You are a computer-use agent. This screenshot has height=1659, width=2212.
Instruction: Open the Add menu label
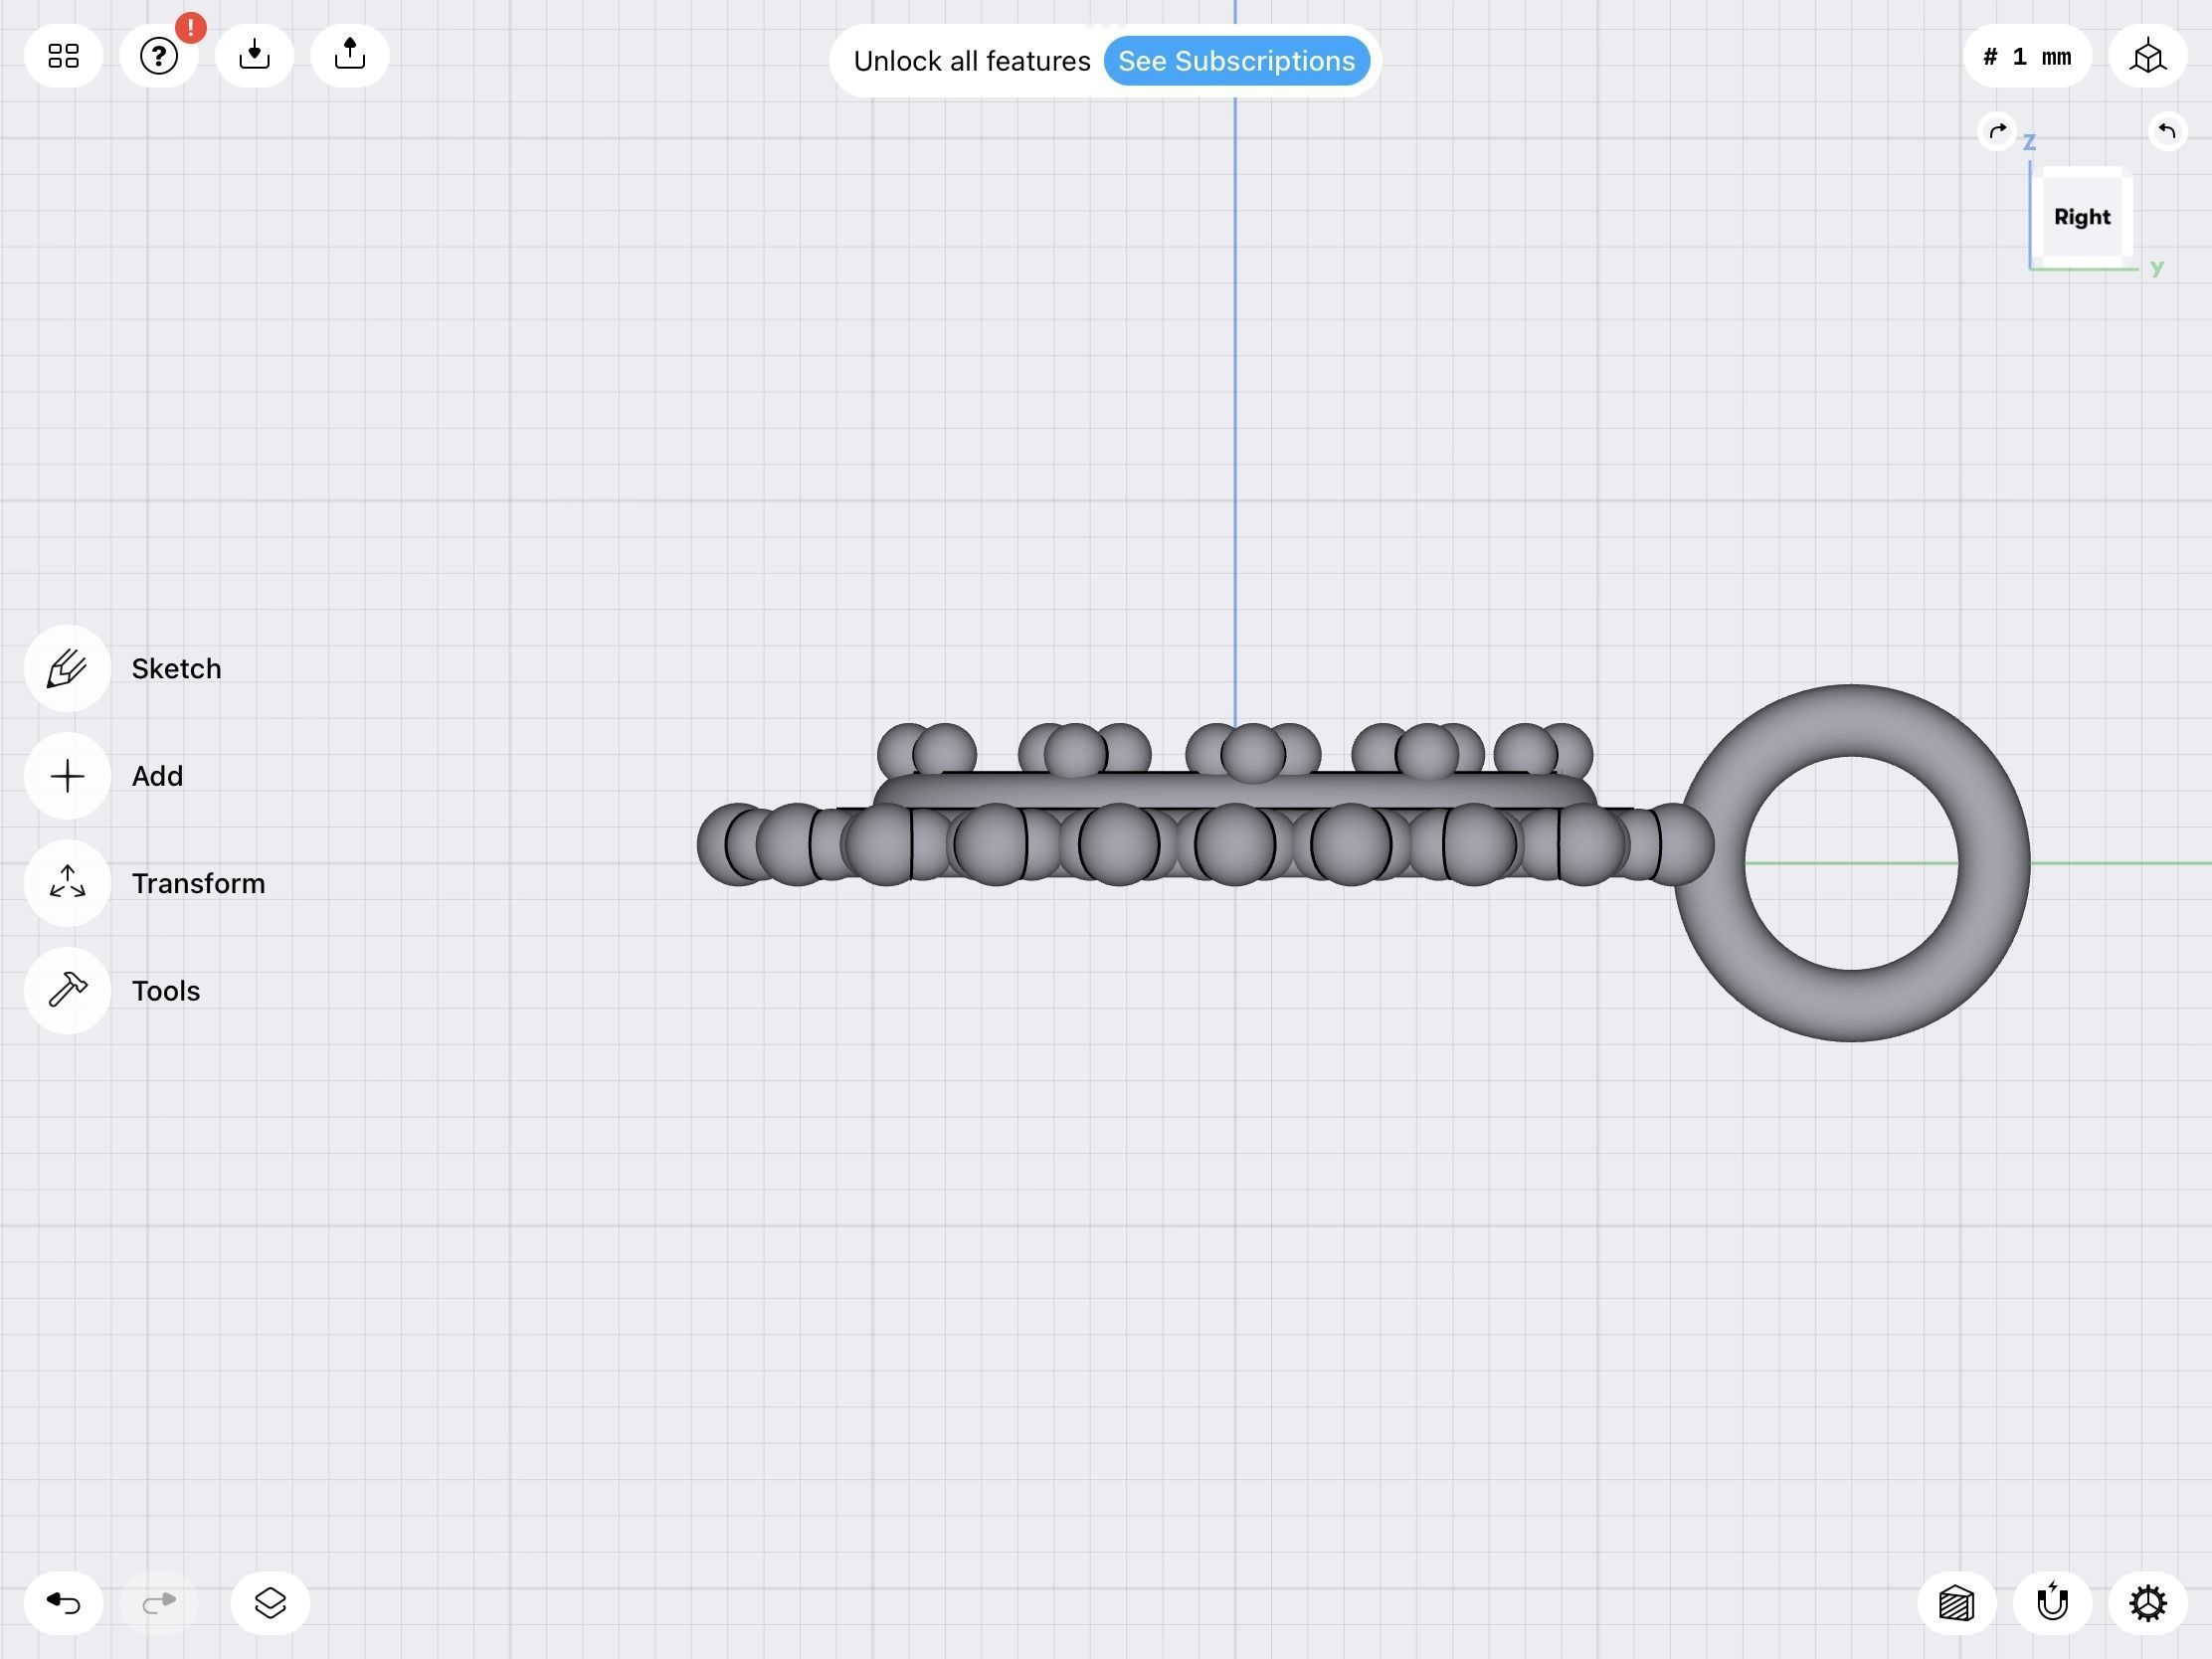coord(157,776)
